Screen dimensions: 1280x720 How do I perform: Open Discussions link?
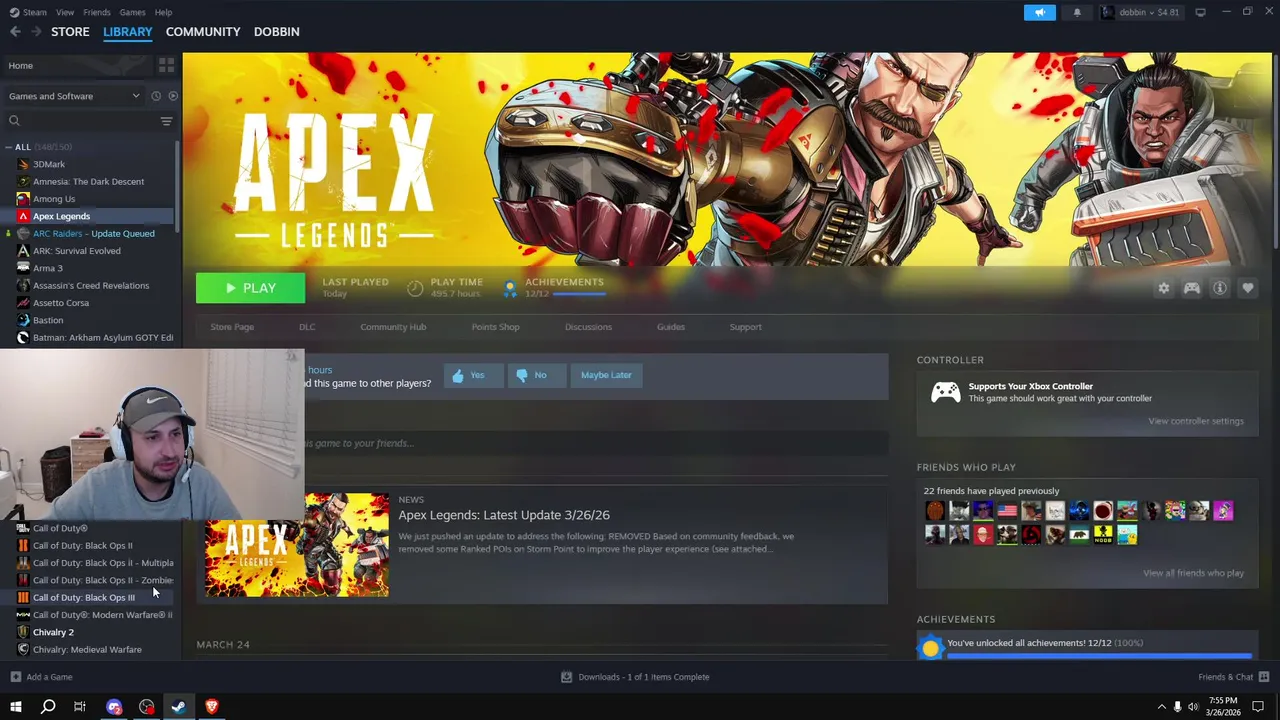(x=588, y=327)
